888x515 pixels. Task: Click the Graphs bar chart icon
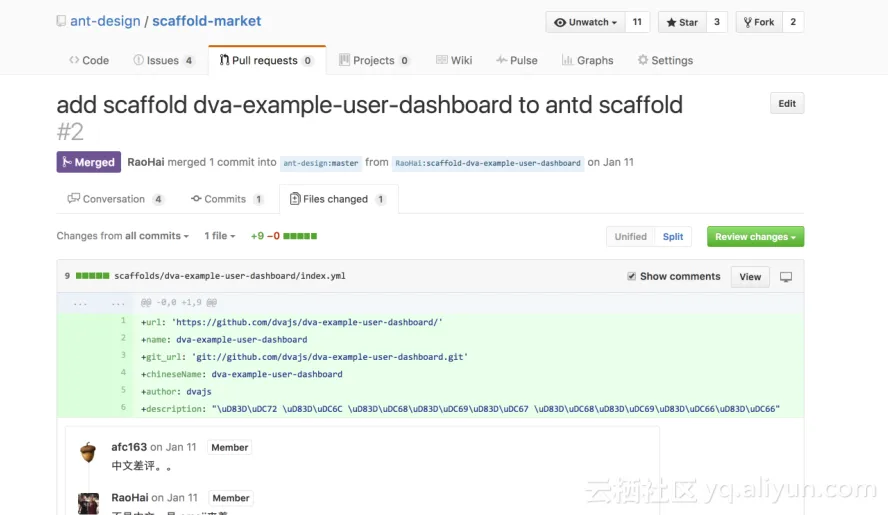point(567,59)
